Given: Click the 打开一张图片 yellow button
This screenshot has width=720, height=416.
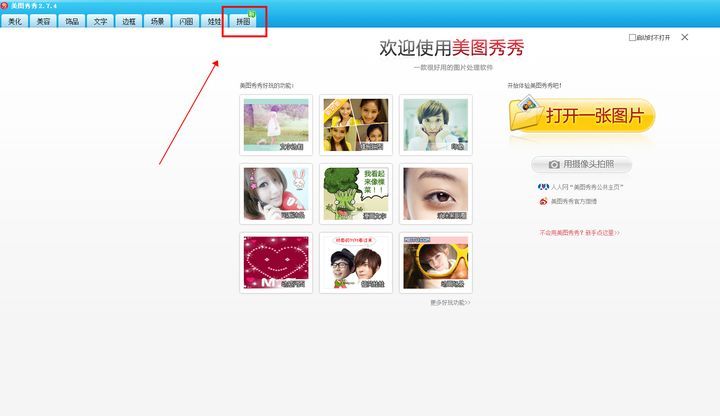Looking at the screenshot, I should coord(582,115).
